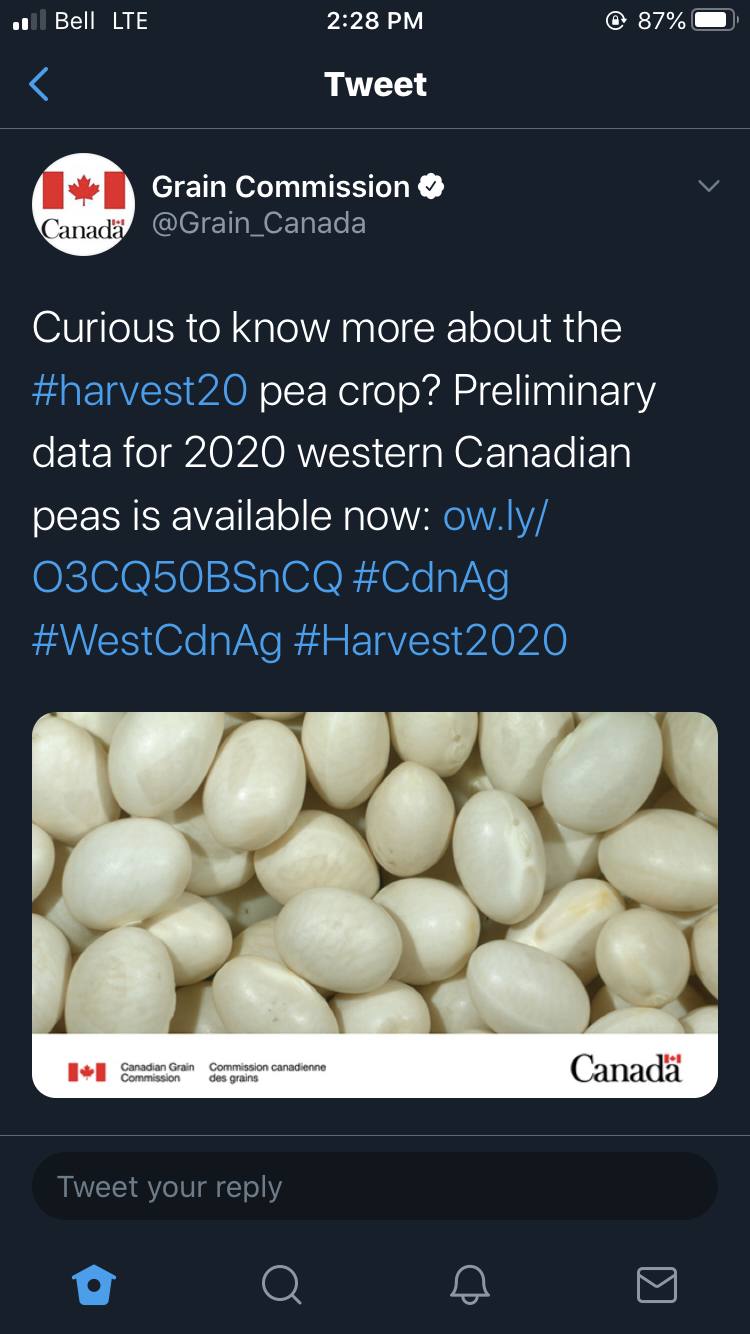The width and height of the screenshot is (750, 1334).
Task: Tap the Grain Commission account name
Action: coord(281,186)
